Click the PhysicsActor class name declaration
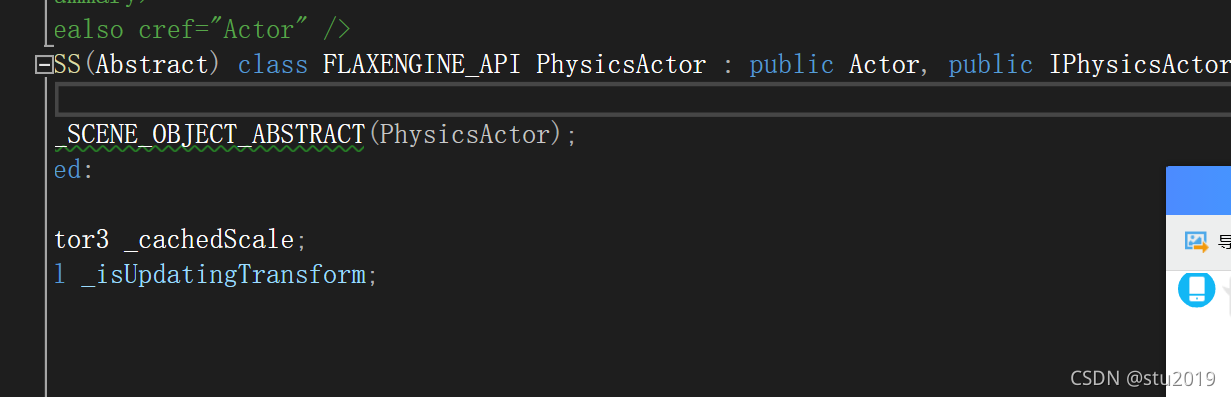Viewport: 1231px width, 397px height. (621, 65)
